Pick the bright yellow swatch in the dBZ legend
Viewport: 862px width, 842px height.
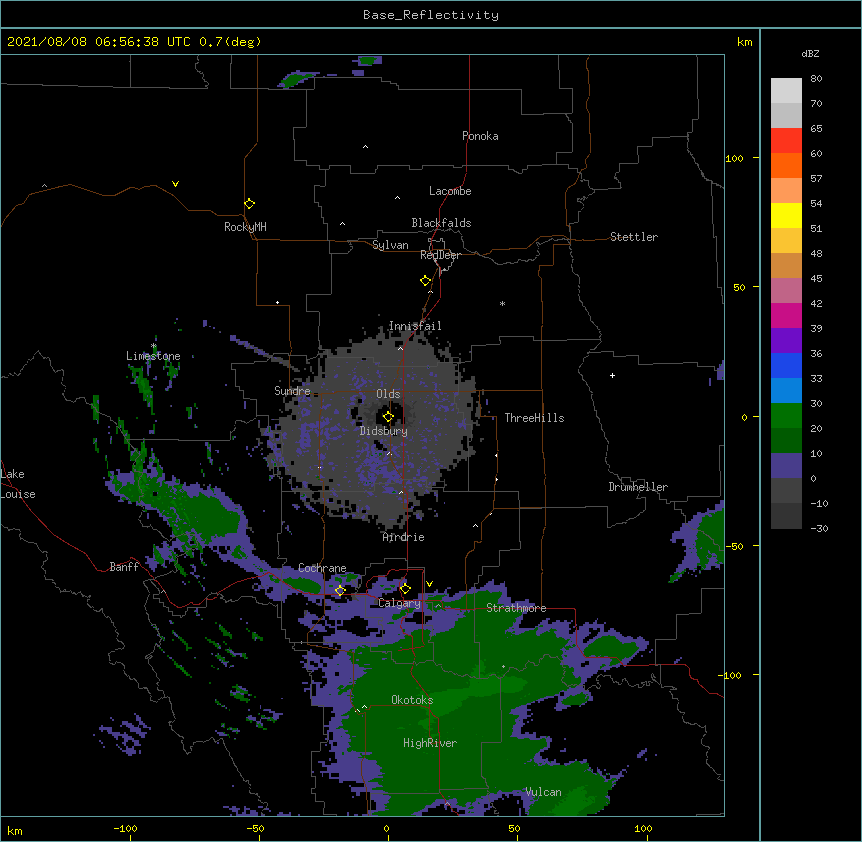point(786,215)
